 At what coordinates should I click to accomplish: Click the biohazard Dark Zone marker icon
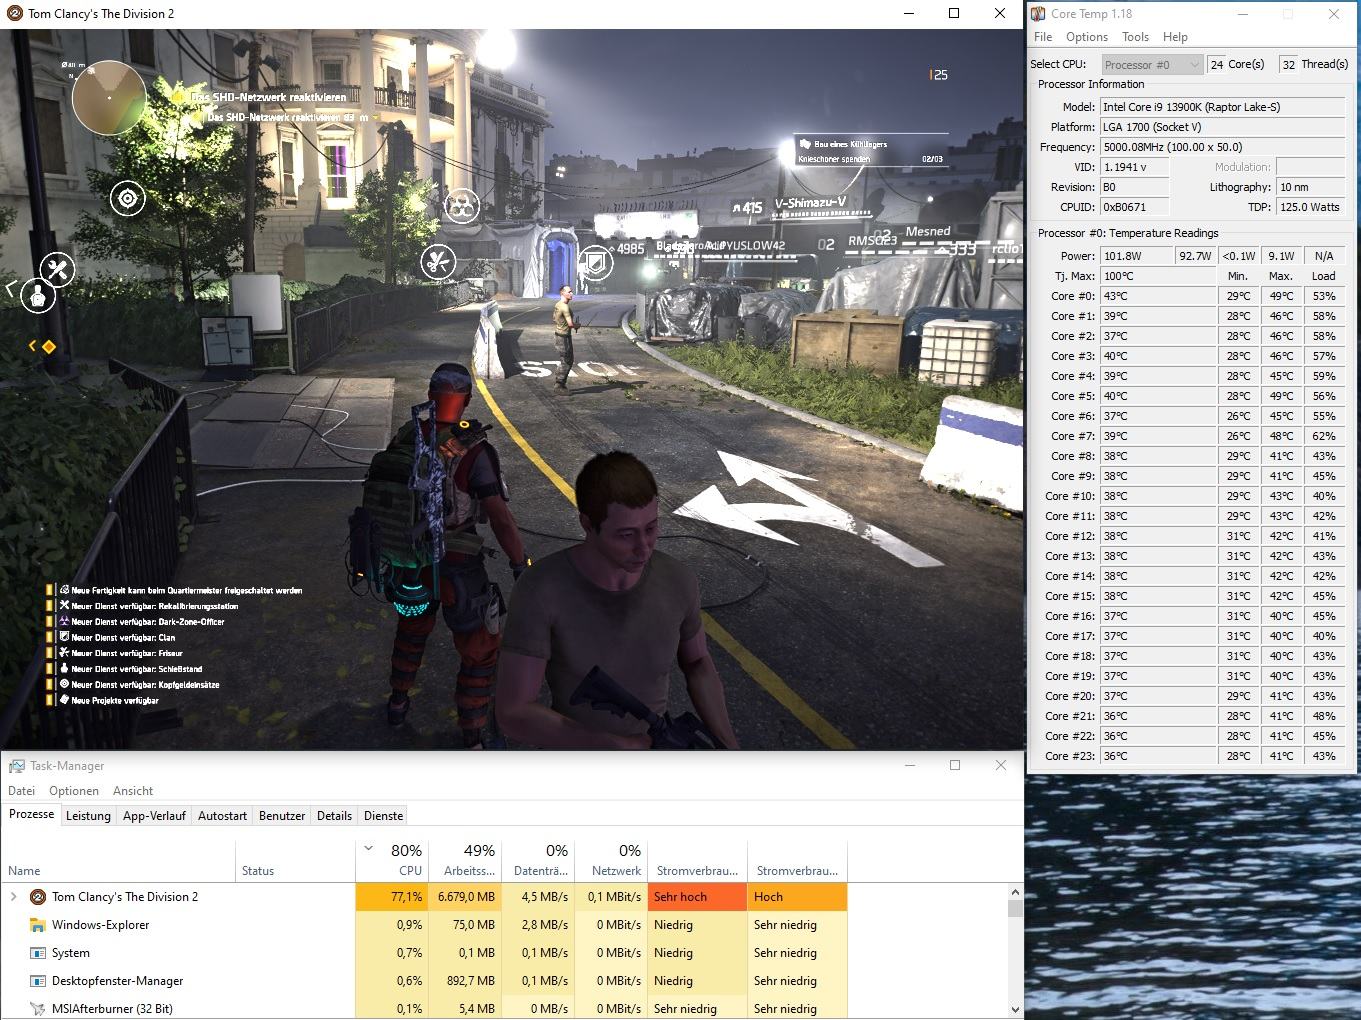pos(461,206)
